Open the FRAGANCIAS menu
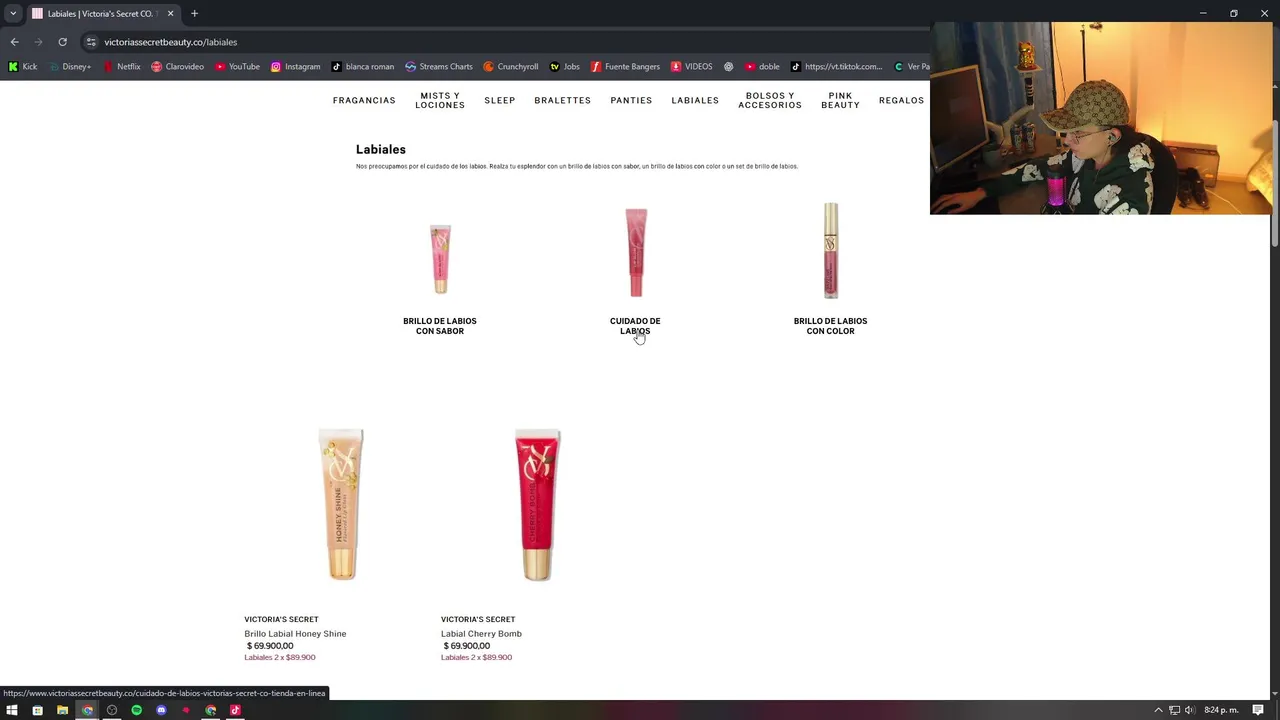The height and width of the screenshot is (720, 1280). coord(364,100)
